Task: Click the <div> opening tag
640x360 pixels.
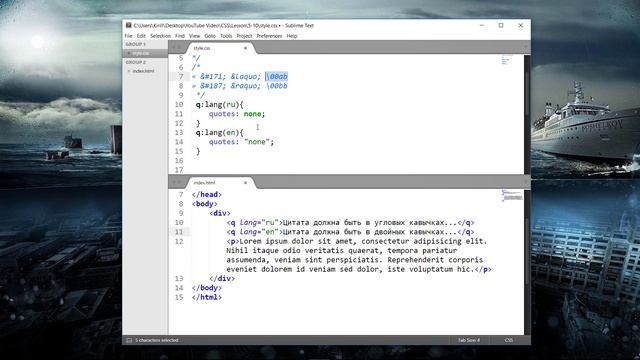Action: (x=220, y=213)
